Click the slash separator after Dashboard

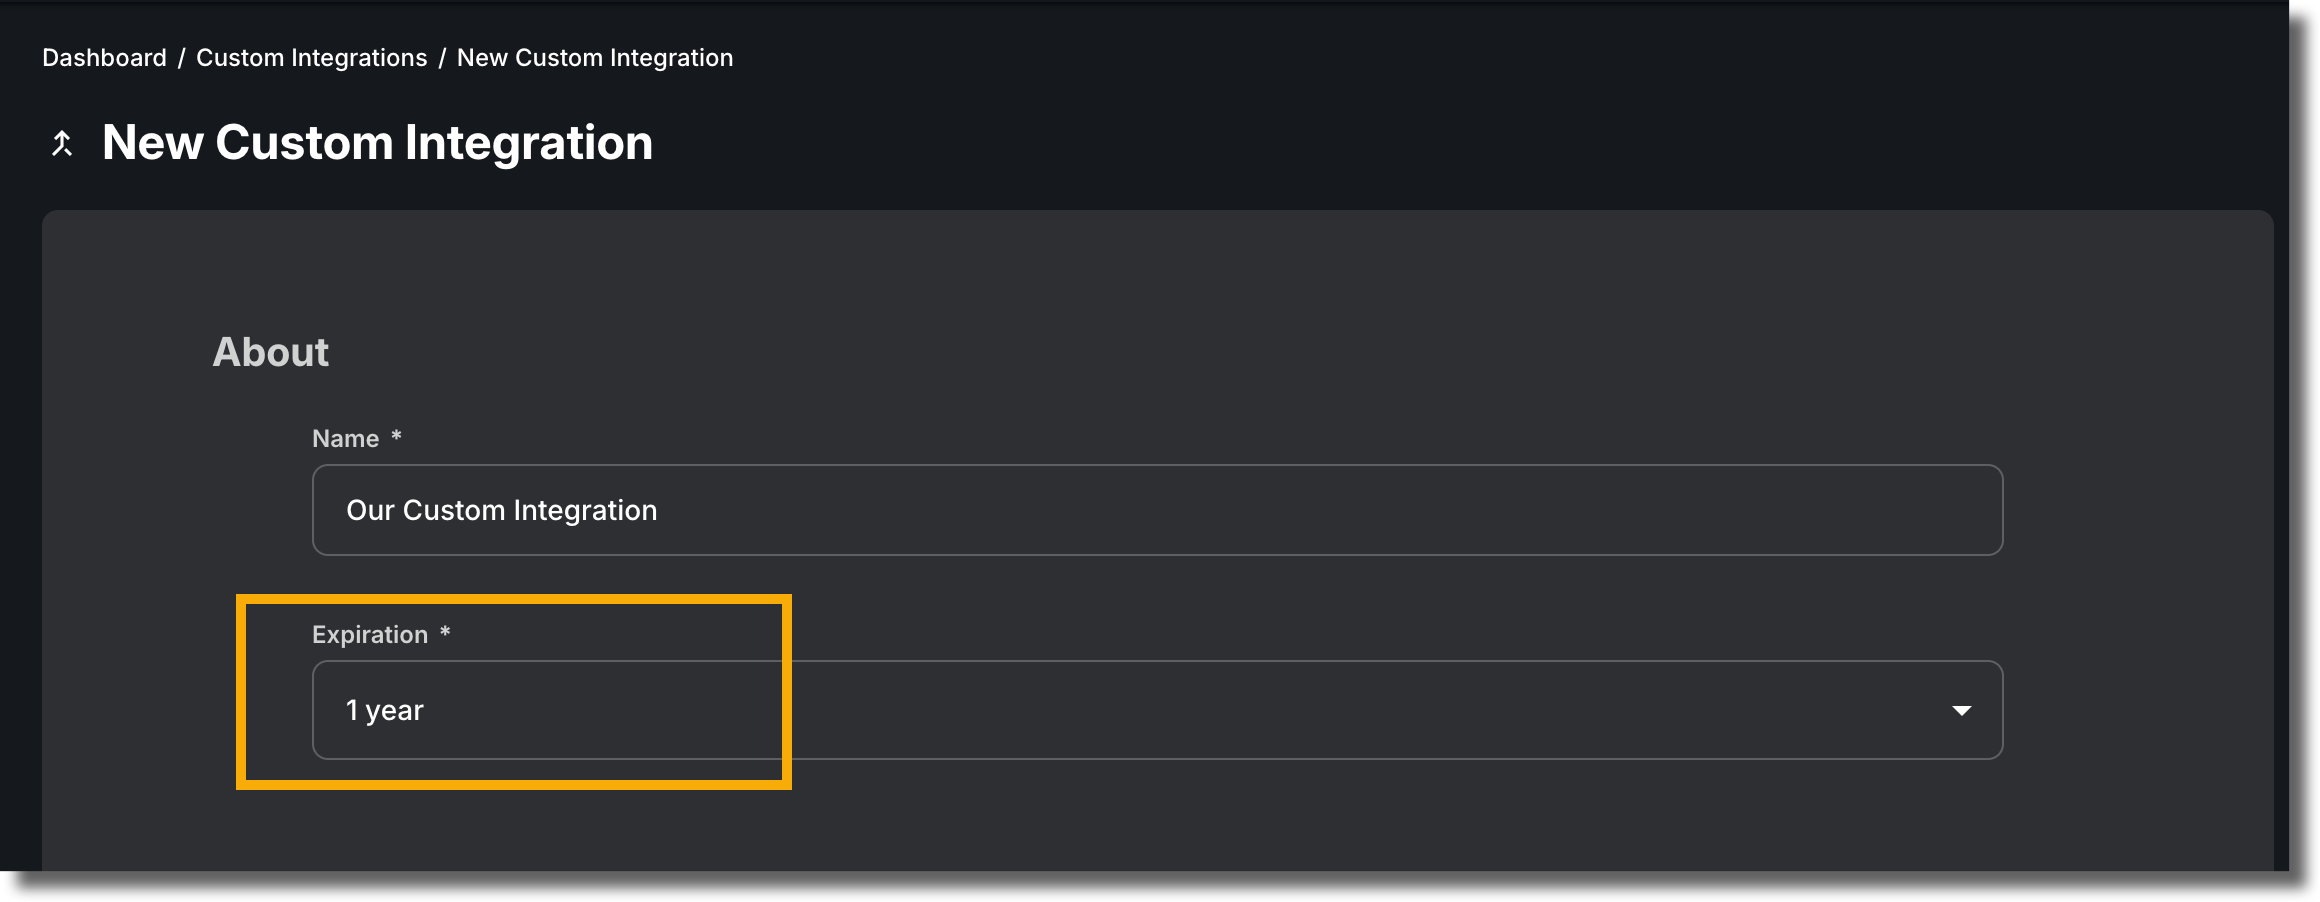coord(182,58)
